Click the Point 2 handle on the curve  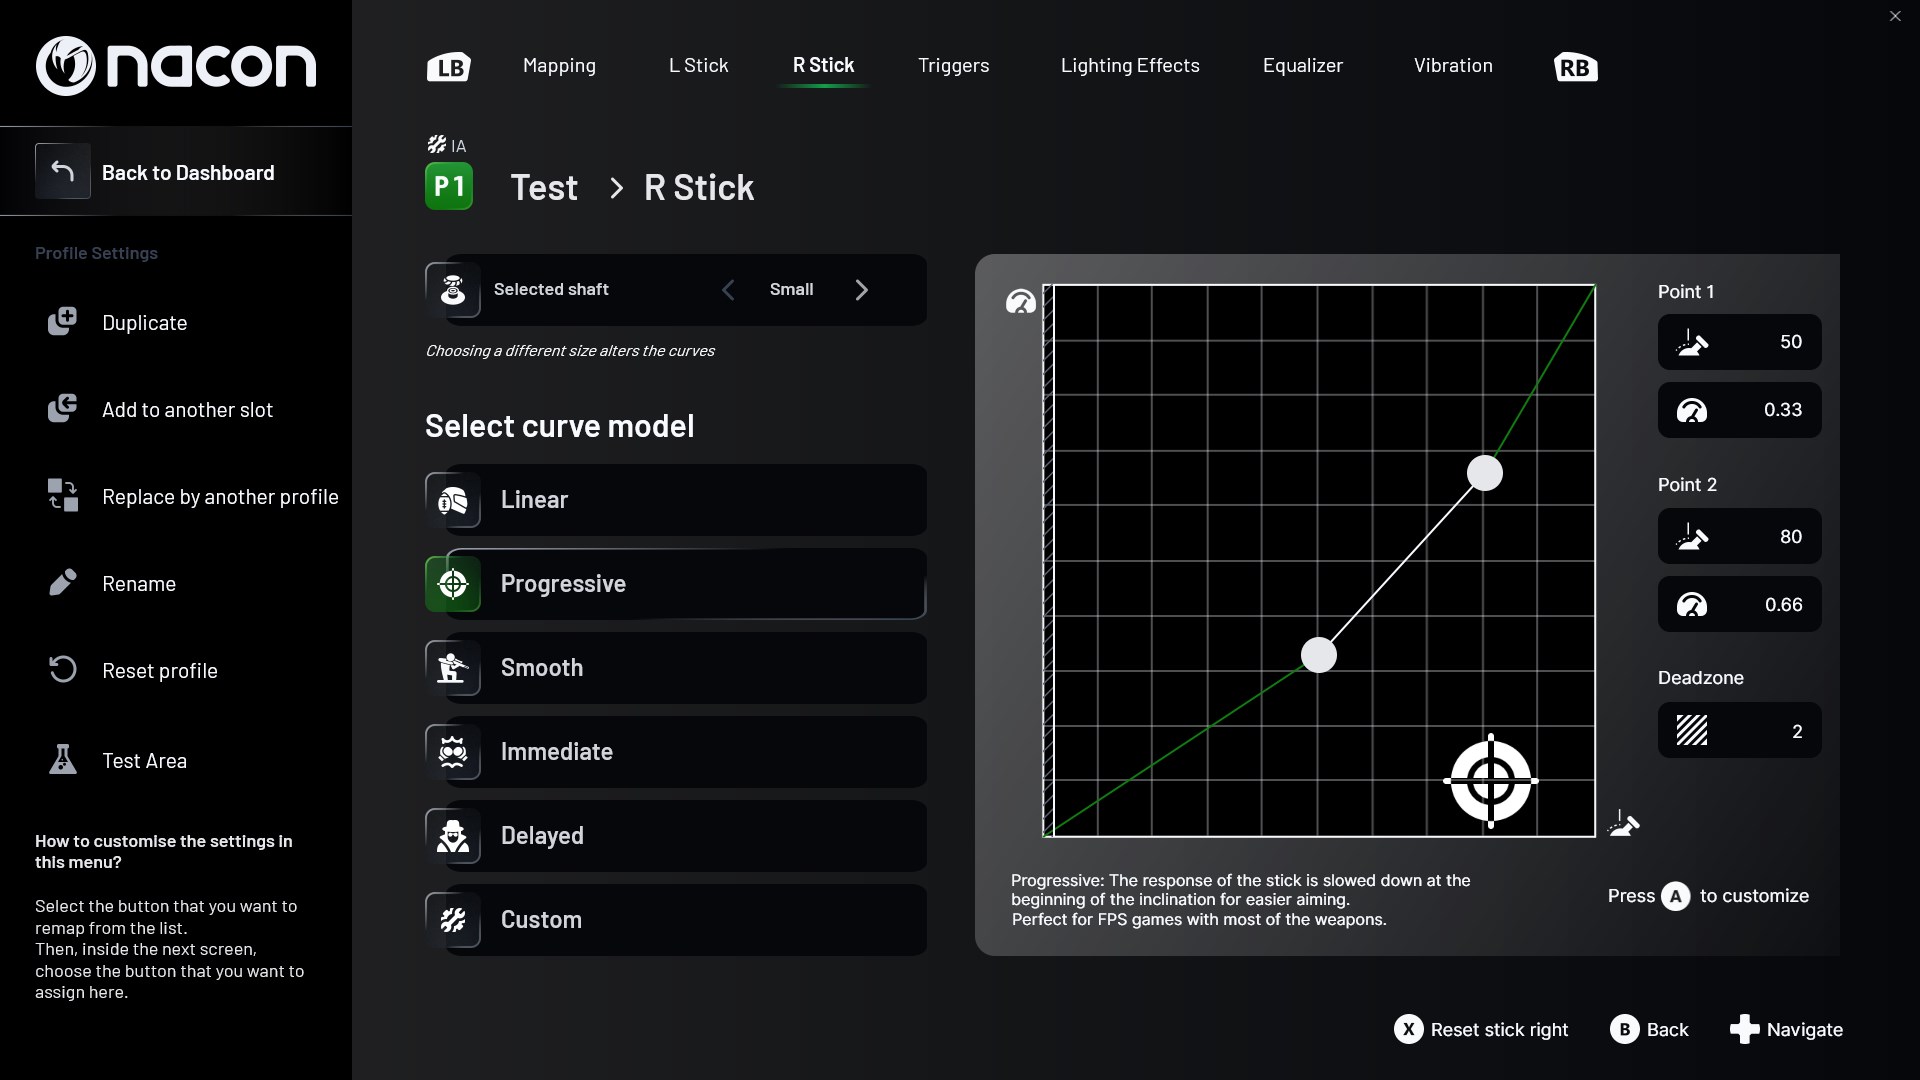1484,474
